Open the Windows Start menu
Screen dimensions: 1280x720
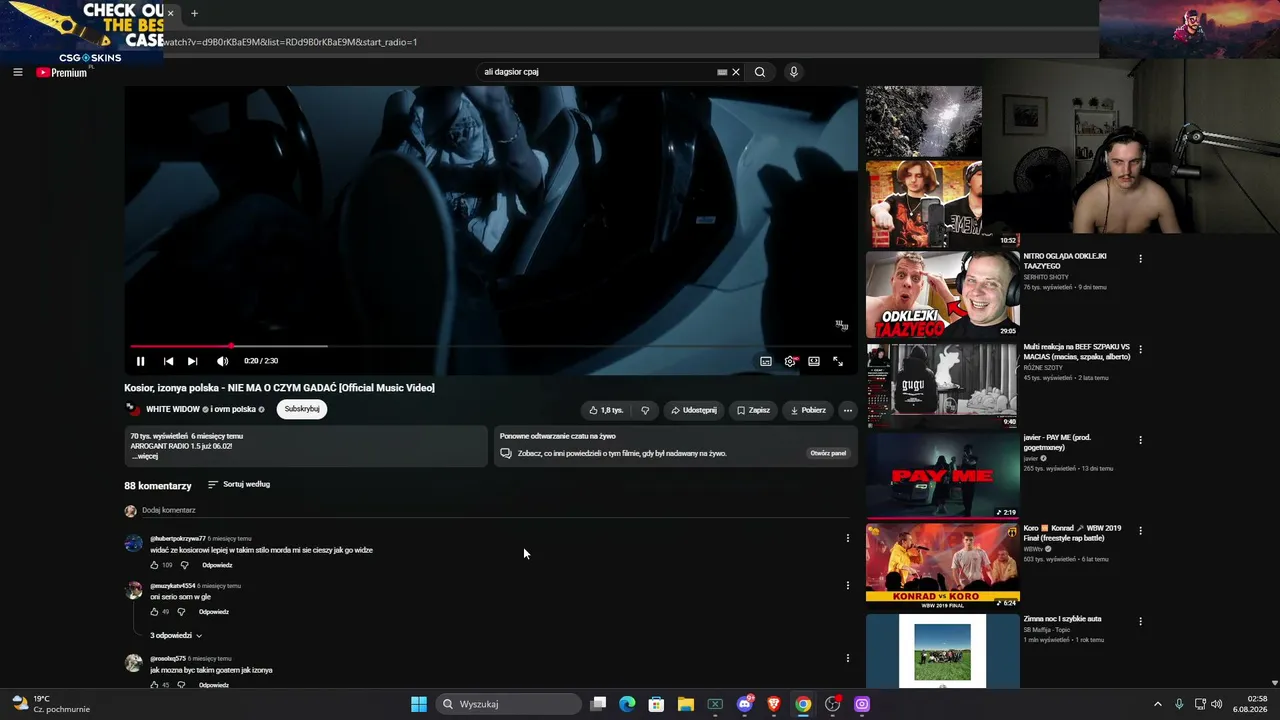tap(419, 704)
